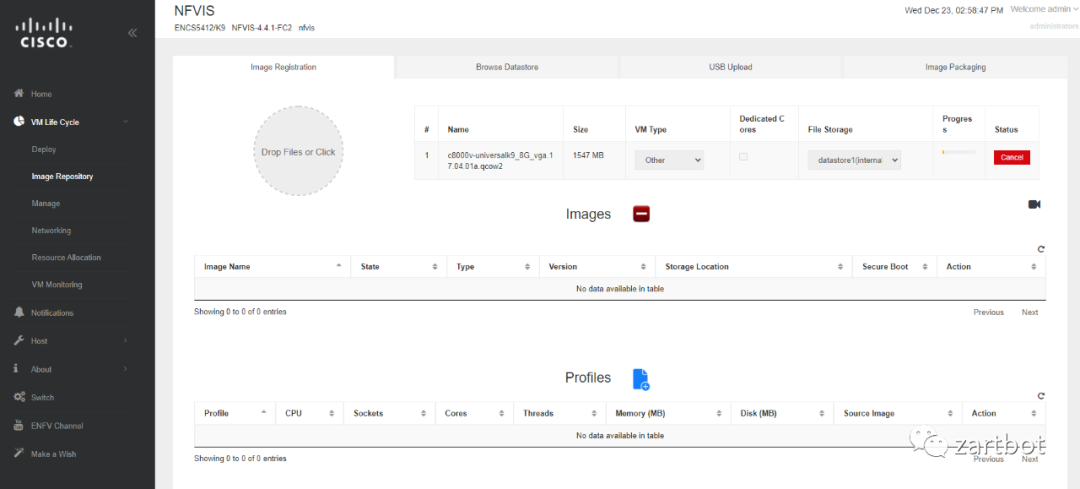Image resolution: width=1080 pixels, height=489 pixels.
Task: Click the Cisco logo
Action: click(43, 34)
